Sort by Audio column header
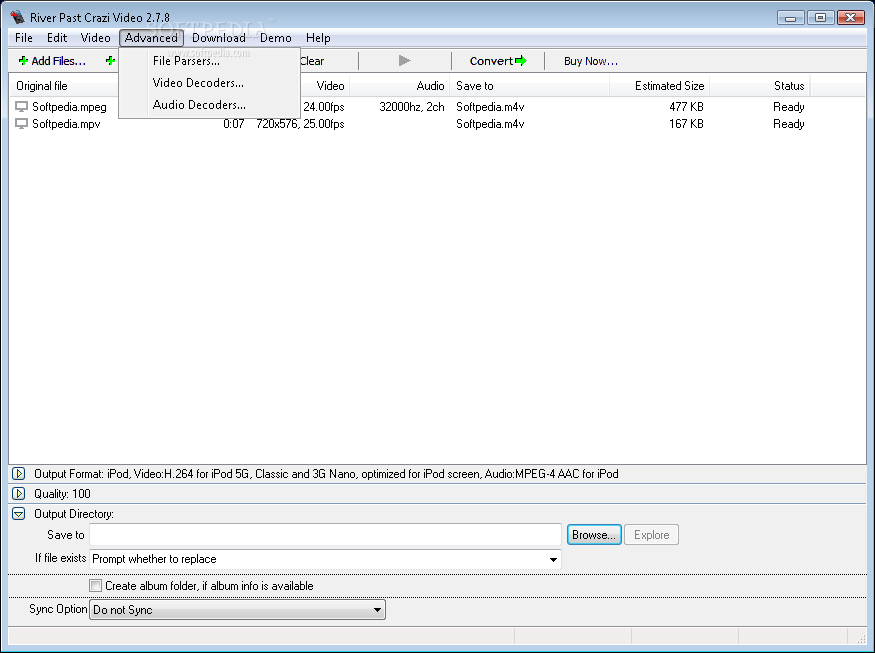 (x=400, y=86)
